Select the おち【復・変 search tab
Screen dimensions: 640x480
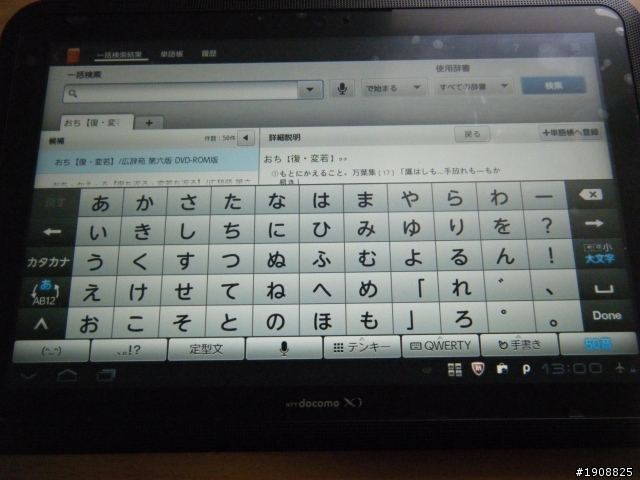pyautogui.click(x=97, y=122)
